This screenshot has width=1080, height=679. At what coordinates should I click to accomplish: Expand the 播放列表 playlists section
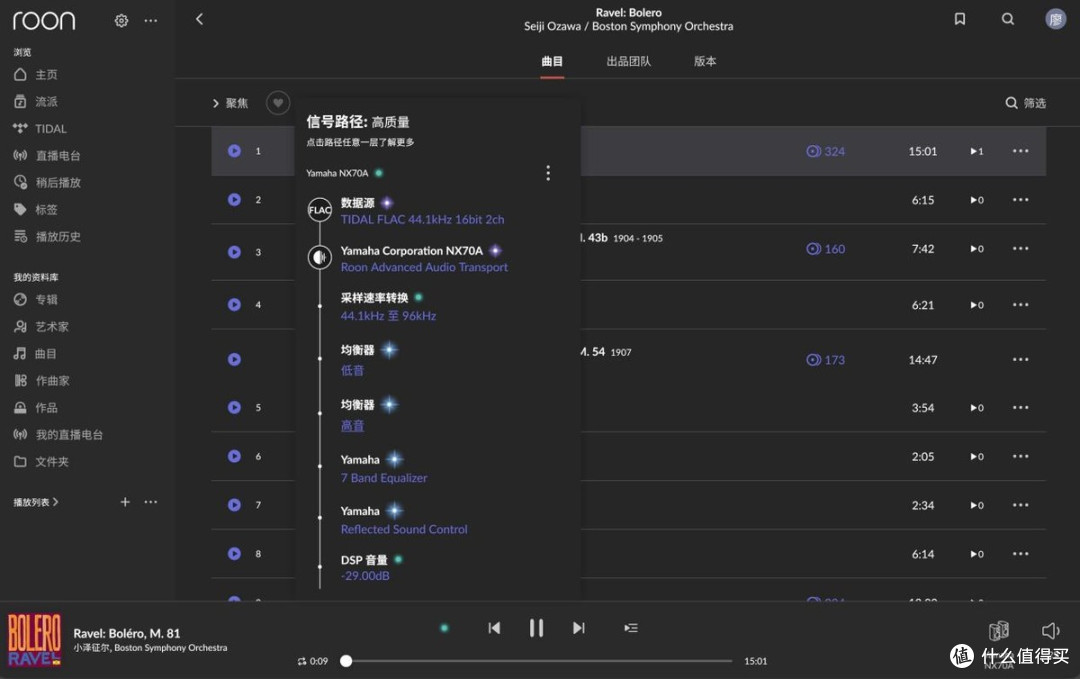[36, 502]
